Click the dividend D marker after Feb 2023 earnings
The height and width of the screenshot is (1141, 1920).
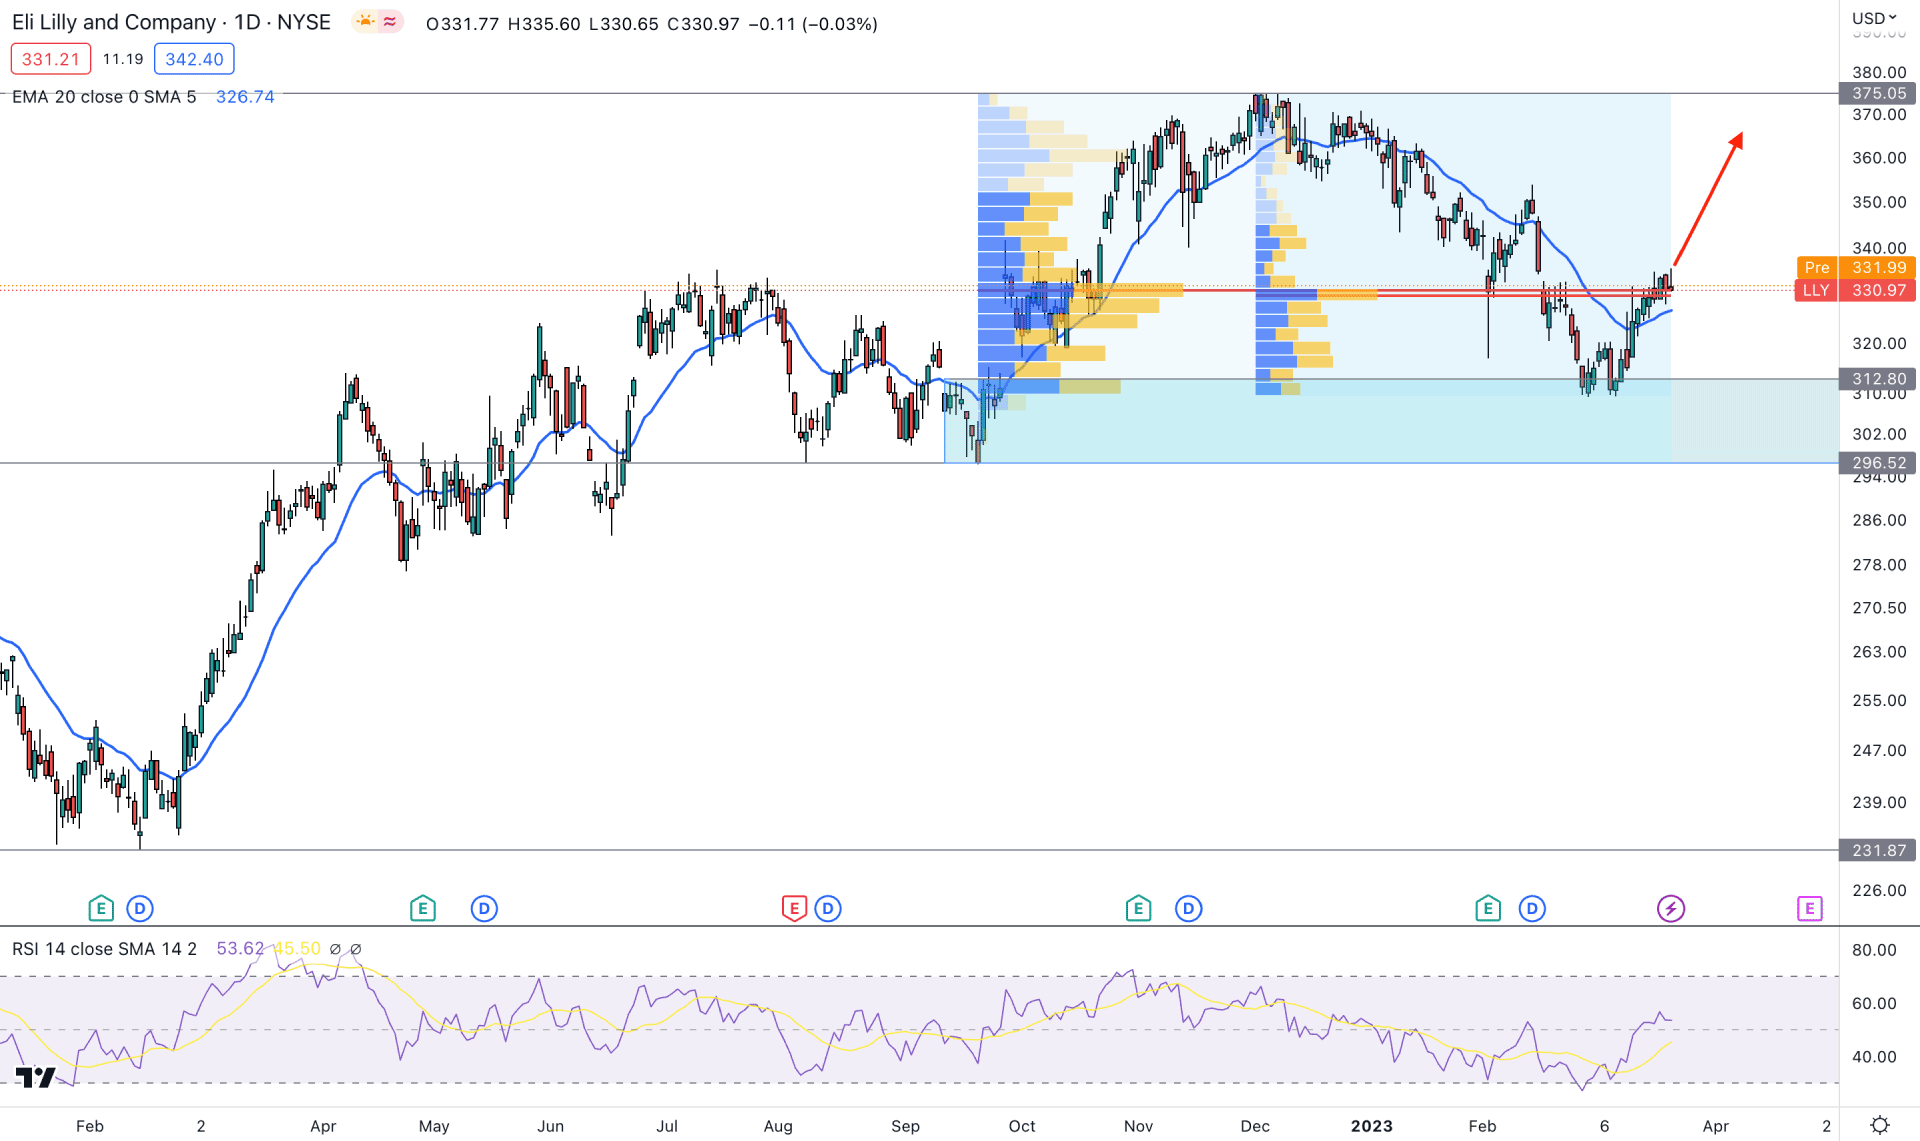(1532, 908)
